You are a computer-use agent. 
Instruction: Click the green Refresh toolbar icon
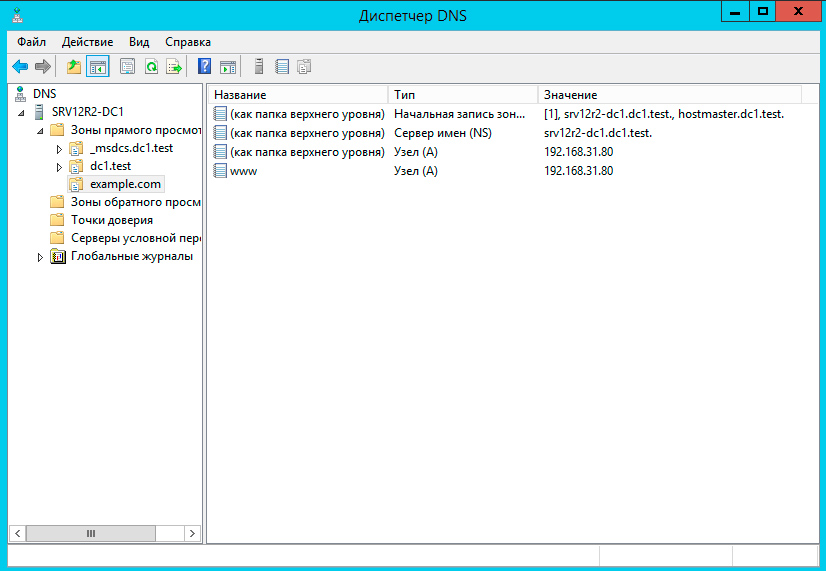pos(151,67)
